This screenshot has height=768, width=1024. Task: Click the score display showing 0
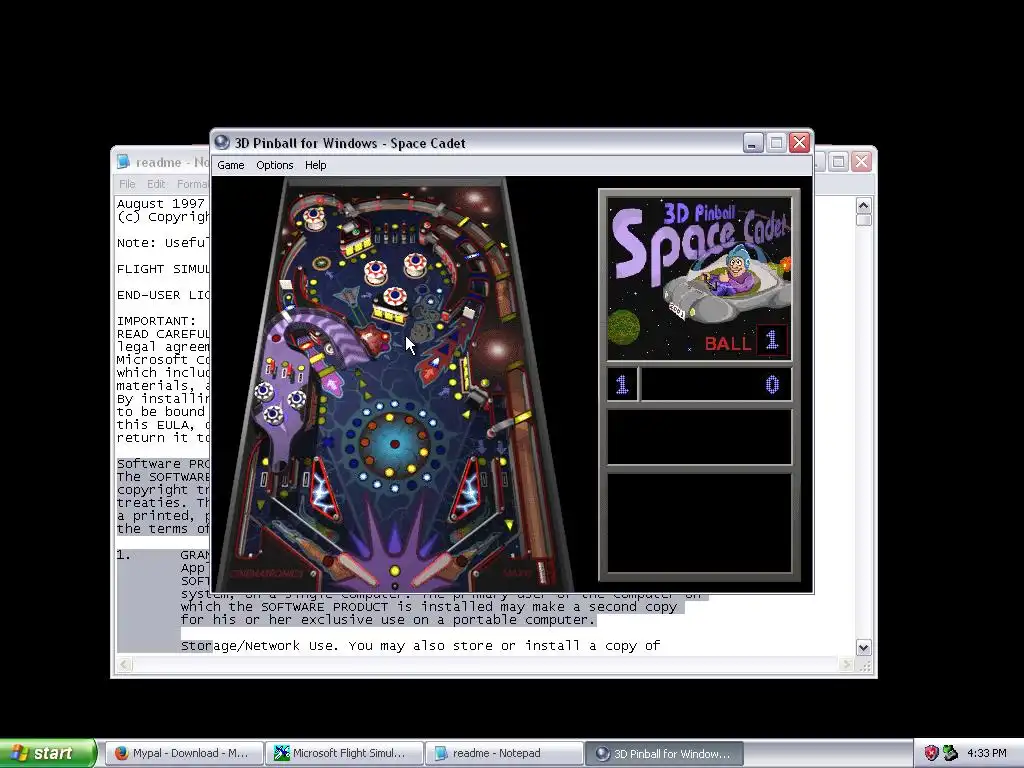point(716,384)
